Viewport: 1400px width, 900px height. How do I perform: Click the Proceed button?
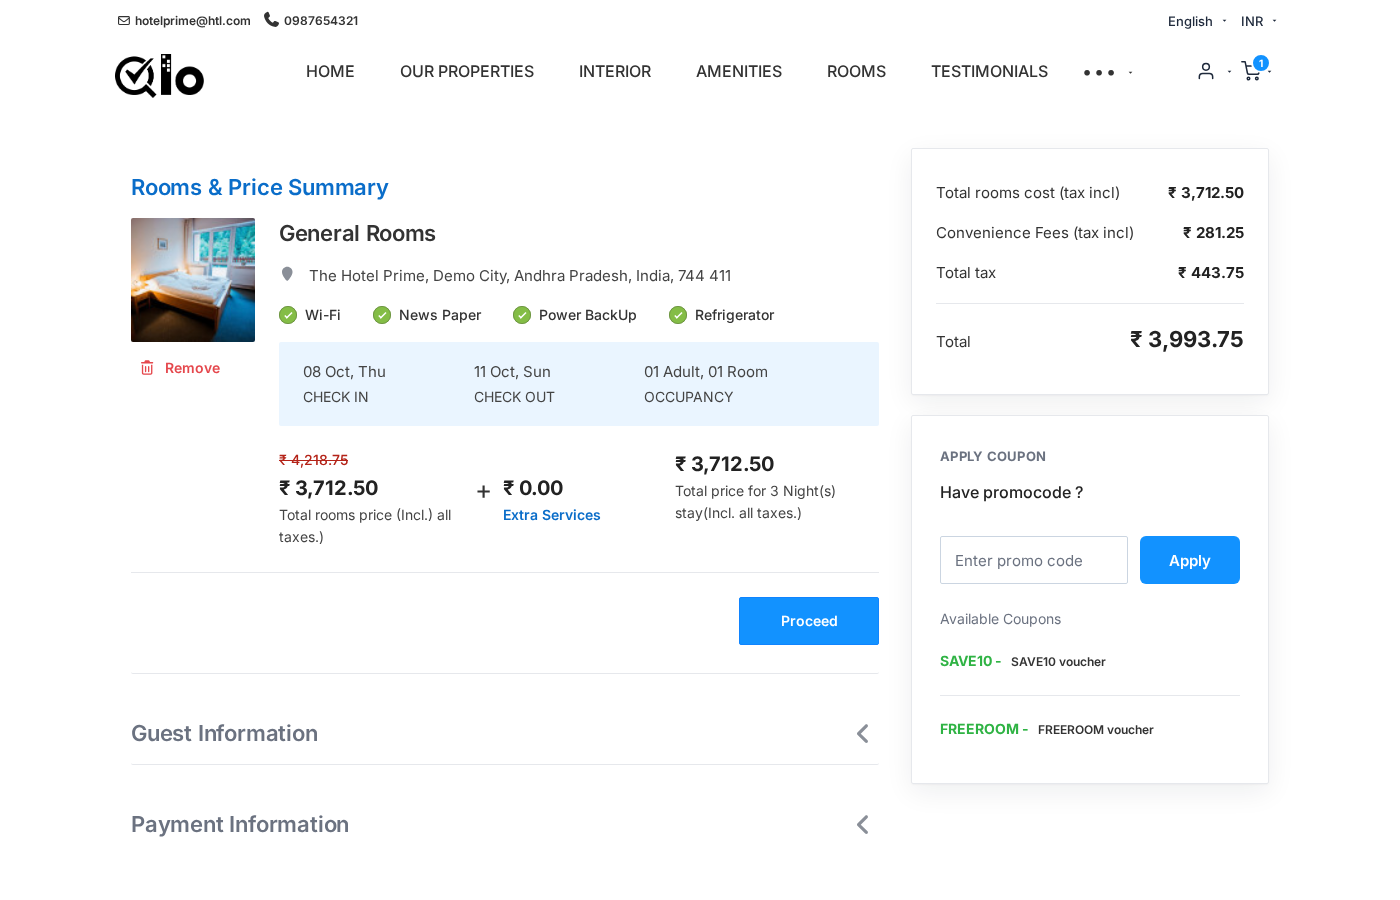coord(809,621)
